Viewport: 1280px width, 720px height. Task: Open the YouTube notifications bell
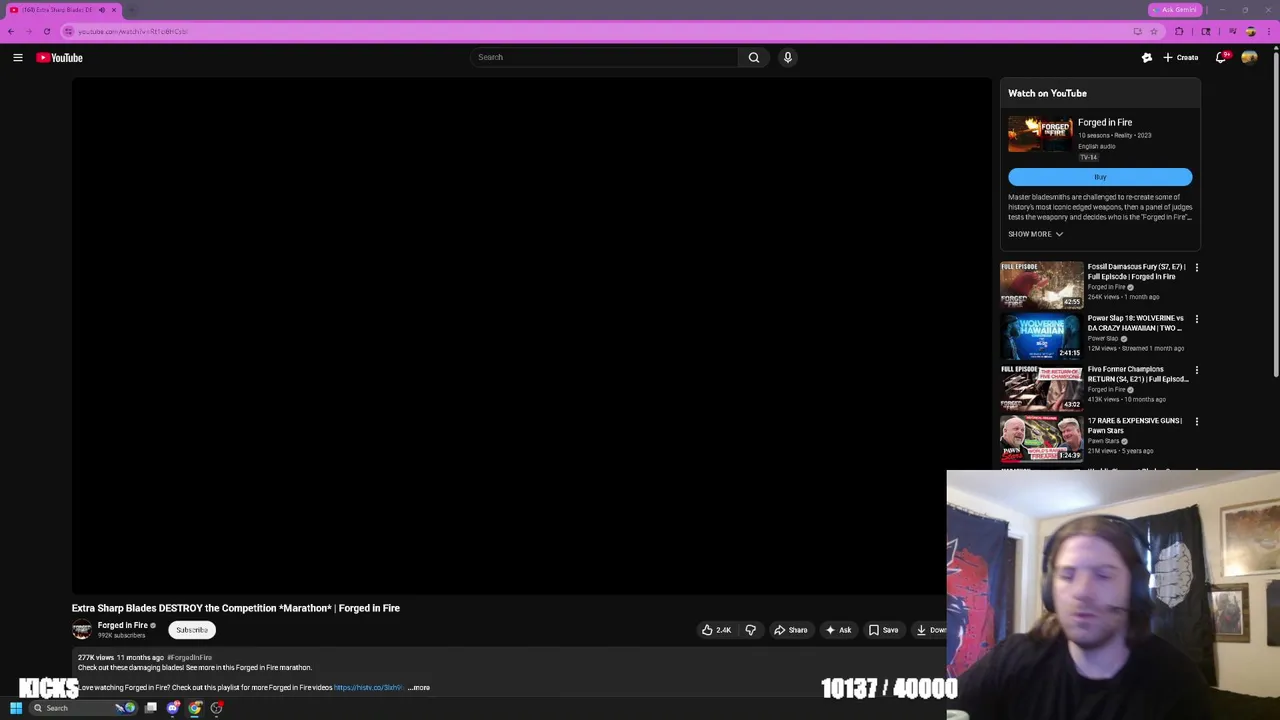1221,57
